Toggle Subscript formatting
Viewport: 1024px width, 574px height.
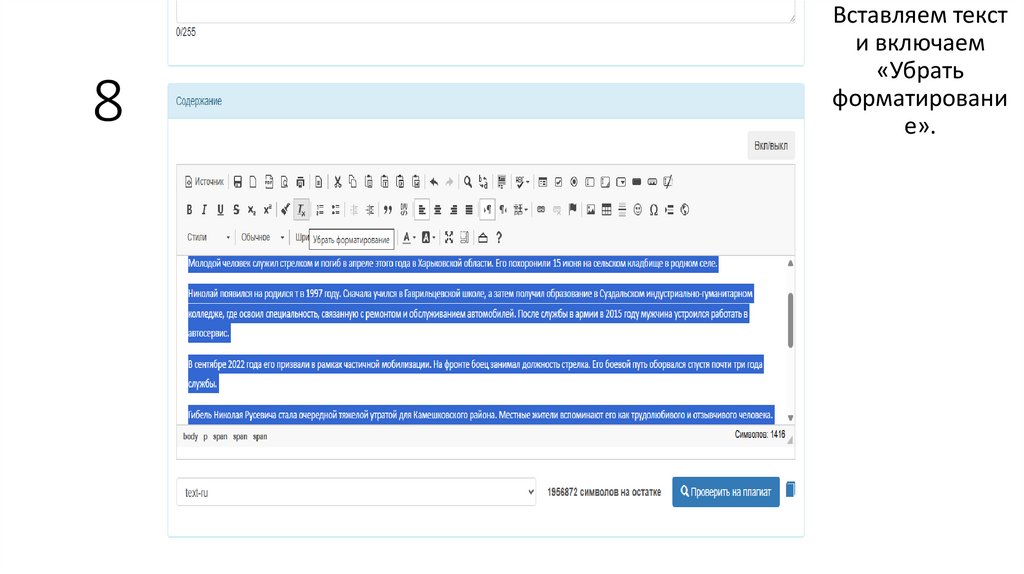(x=251, y=210)
